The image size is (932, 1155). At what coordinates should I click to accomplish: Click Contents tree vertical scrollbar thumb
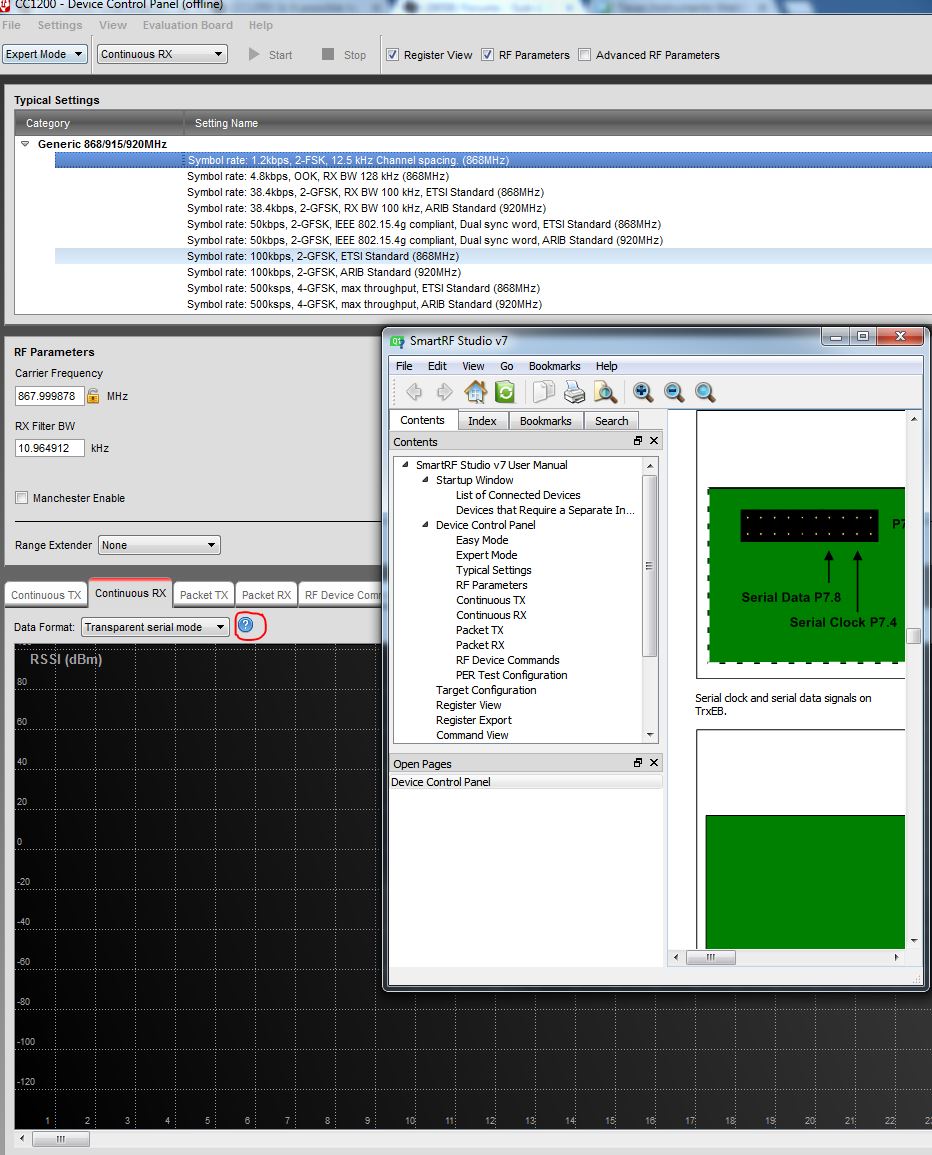[x=649, y=566]
